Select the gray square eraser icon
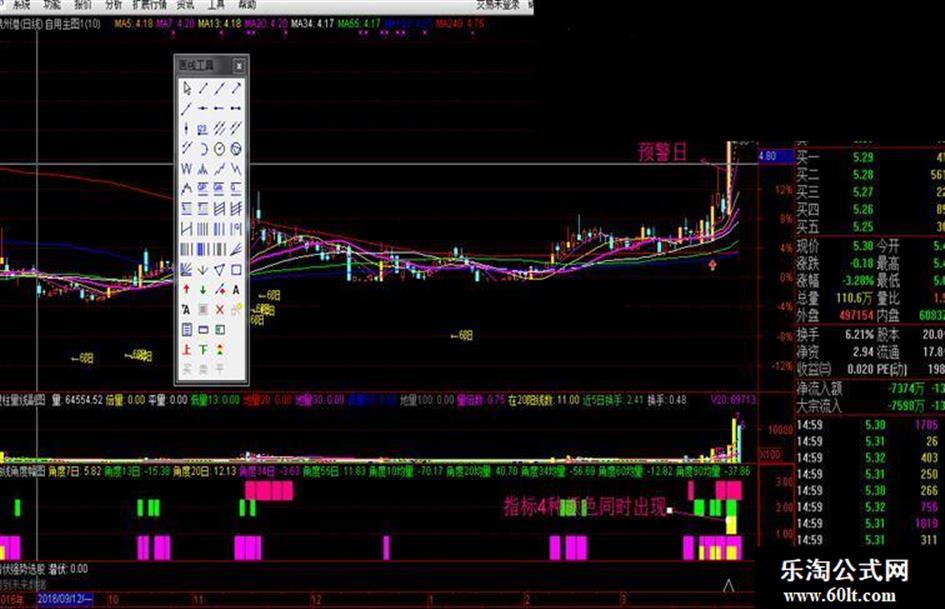Screen dimensions: 945x609 203,309
